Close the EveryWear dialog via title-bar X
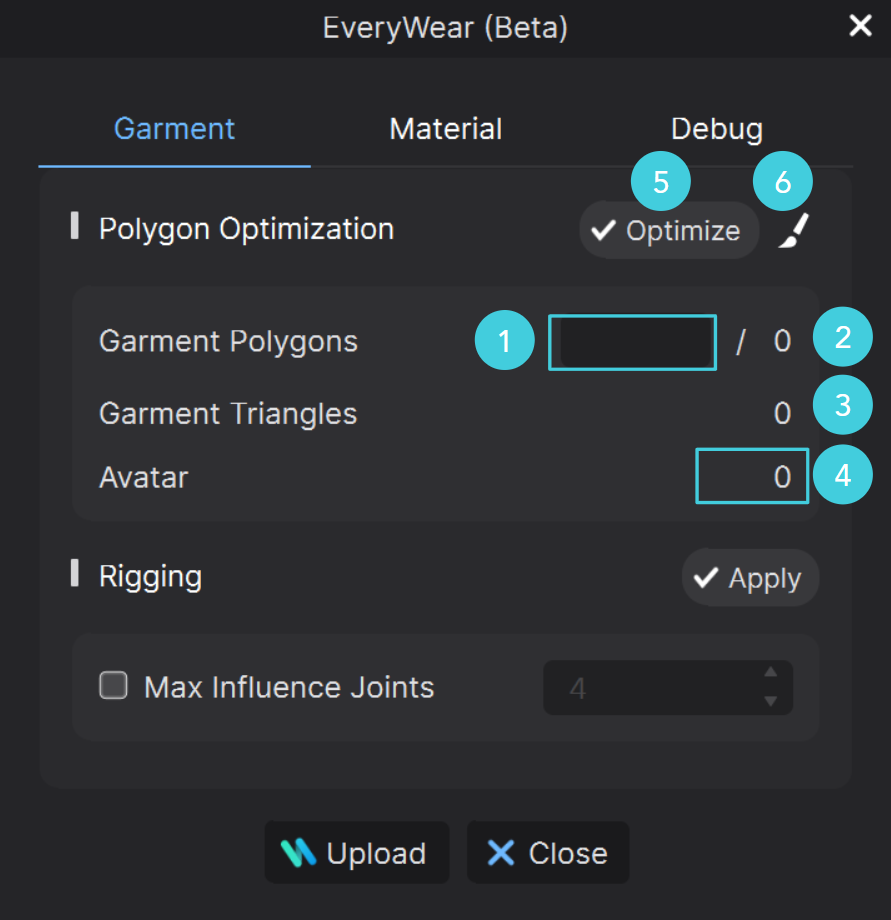This screenshot has width=891, height=920. tap(860, 26)
